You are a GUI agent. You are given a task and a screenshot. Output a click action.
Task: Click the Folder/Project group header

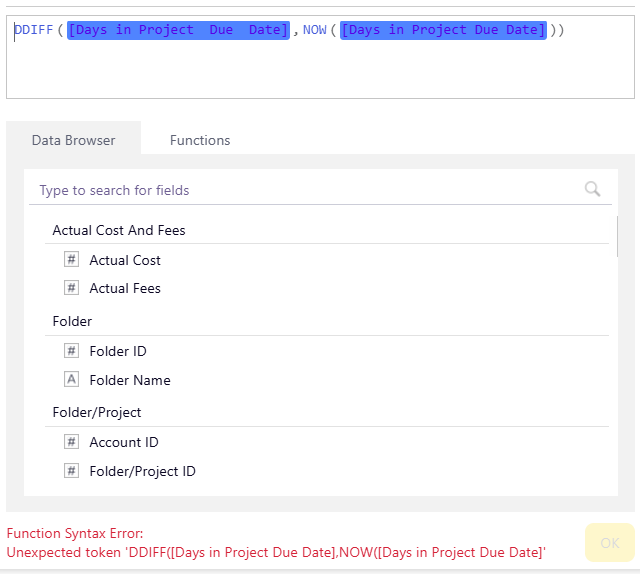click(x=97, y=412)
